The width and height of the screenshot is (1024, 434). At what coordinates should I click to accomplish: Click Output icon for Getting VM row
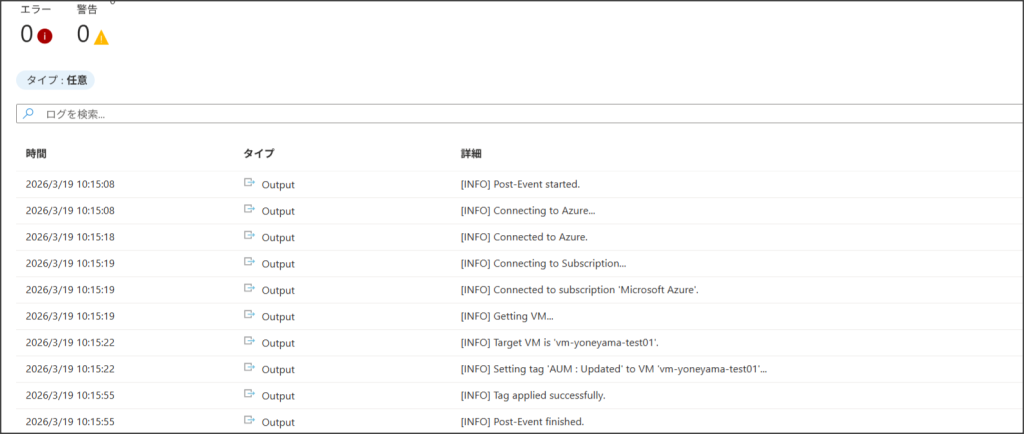pos(250,316)
